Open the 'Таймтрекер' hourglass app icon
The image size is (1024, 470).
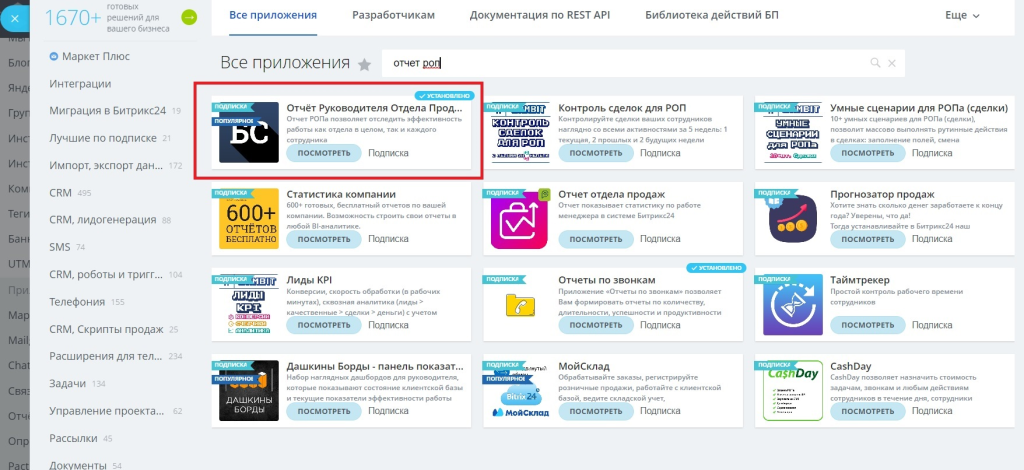click(792, 304)
